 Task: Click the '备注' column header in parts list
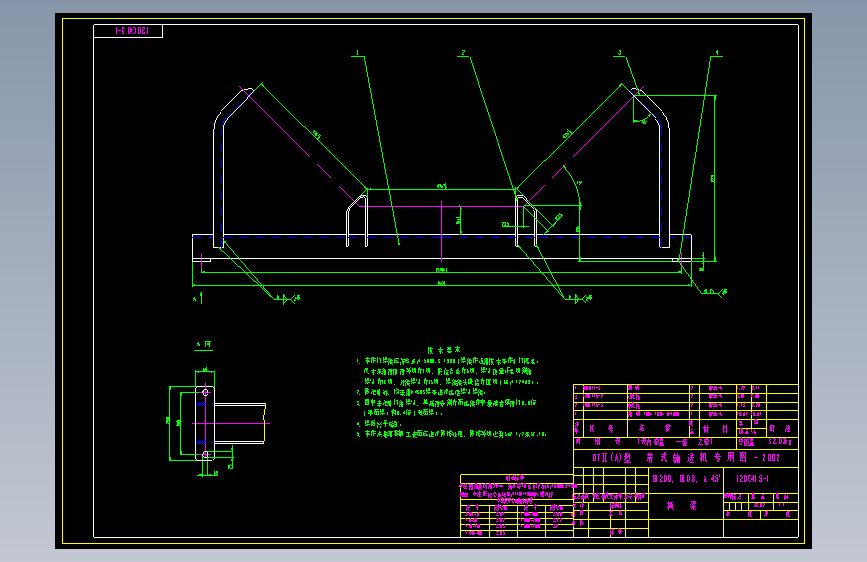[x=780, y=428]
